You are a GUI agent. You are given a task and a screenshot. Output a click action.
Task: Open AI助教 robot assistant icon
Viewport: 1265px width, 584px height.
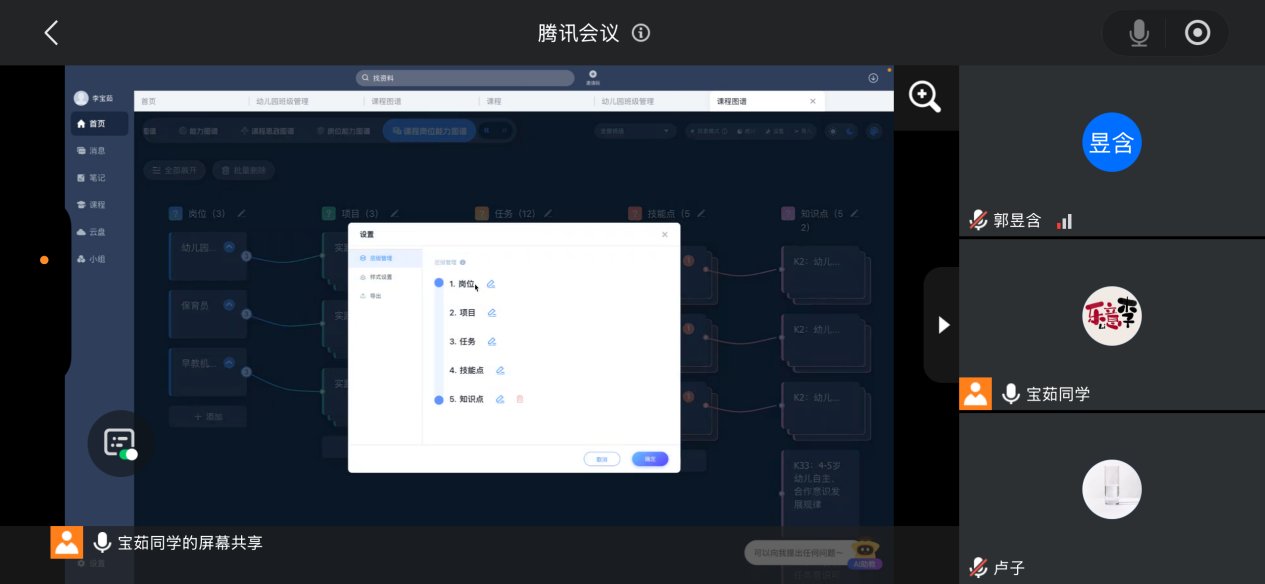point(864,552)
